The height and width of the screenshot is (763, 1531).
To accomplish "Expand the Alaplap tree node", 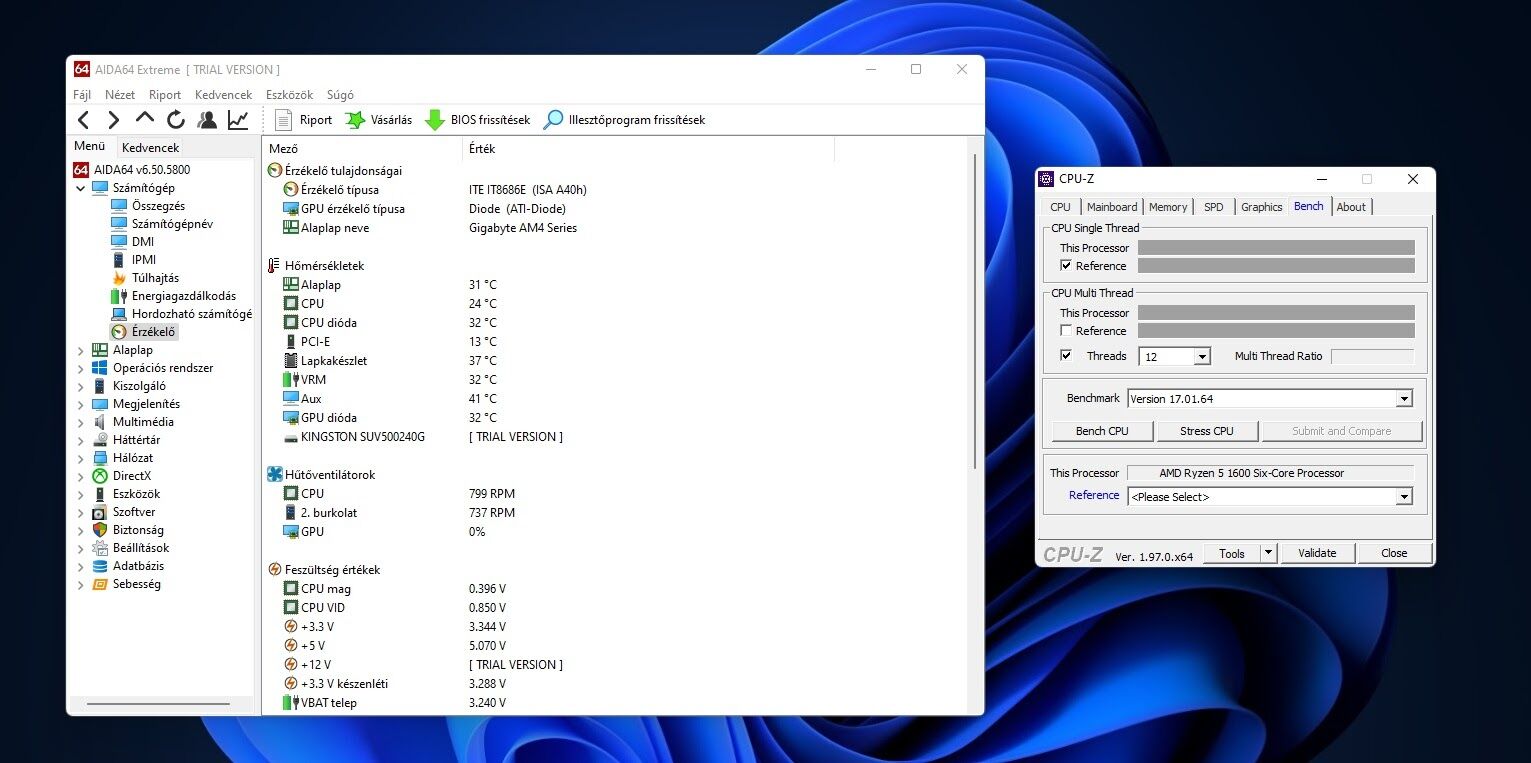I will click(x=81, y=350).
